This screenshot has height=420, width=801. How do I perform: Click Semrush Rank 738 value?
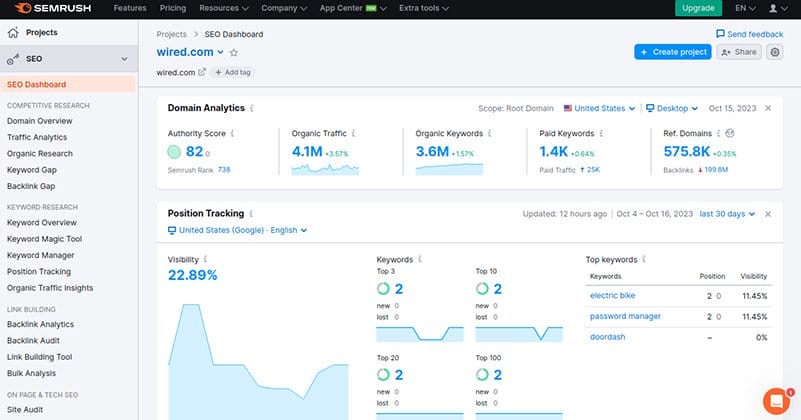[224, 170]
